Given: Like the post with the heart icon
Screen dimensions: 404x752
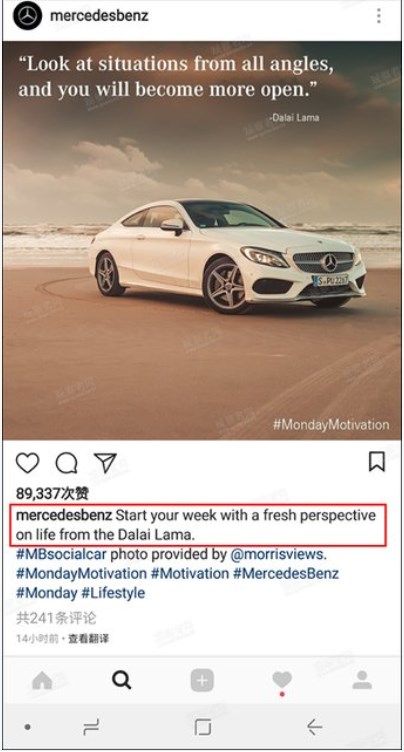Looking at the screenshot, I should coord(27,463).
